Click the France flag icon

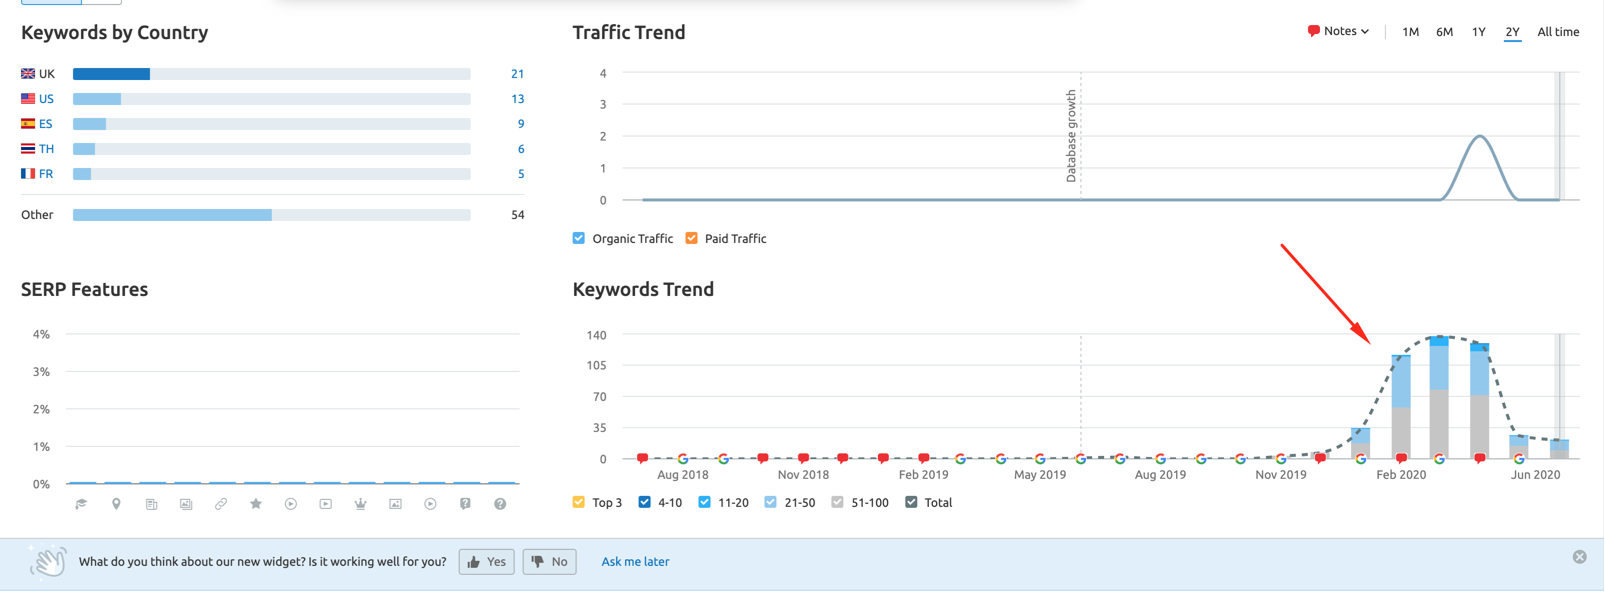point(28,174)
